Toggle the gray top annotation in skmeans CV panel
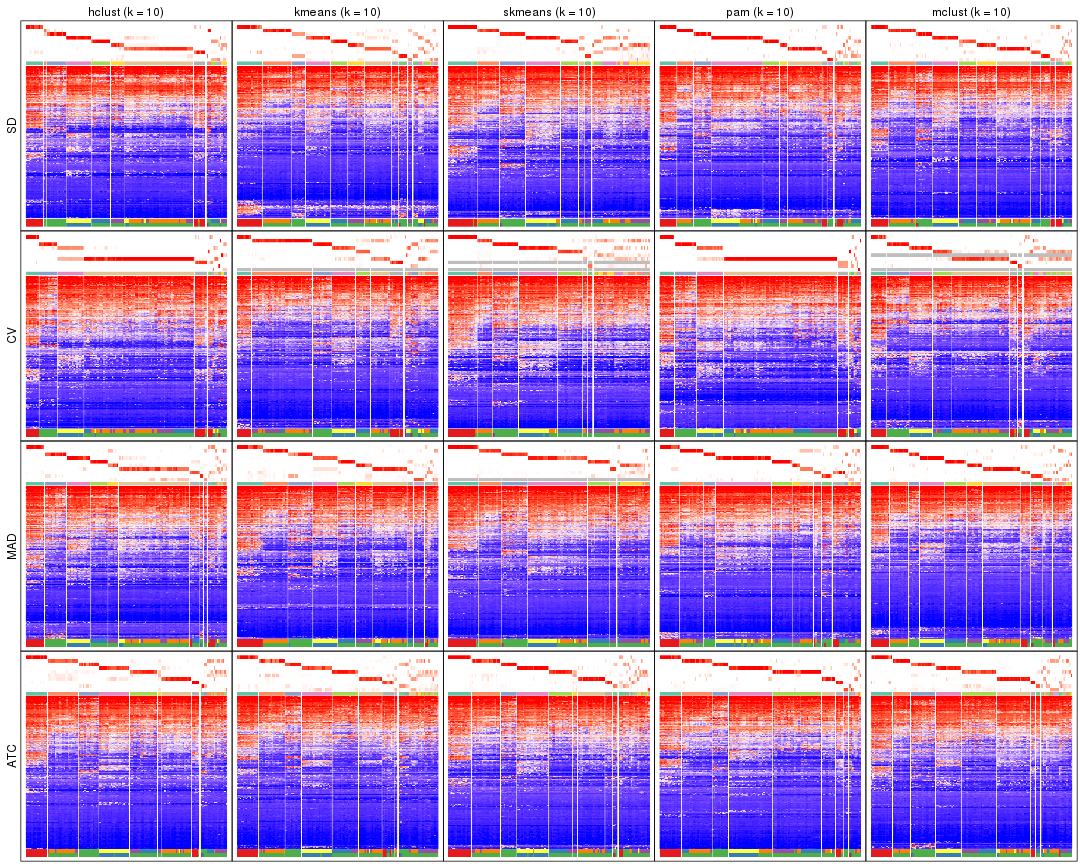Viewport: 1080px width, 864px height. tap(540, 264)
